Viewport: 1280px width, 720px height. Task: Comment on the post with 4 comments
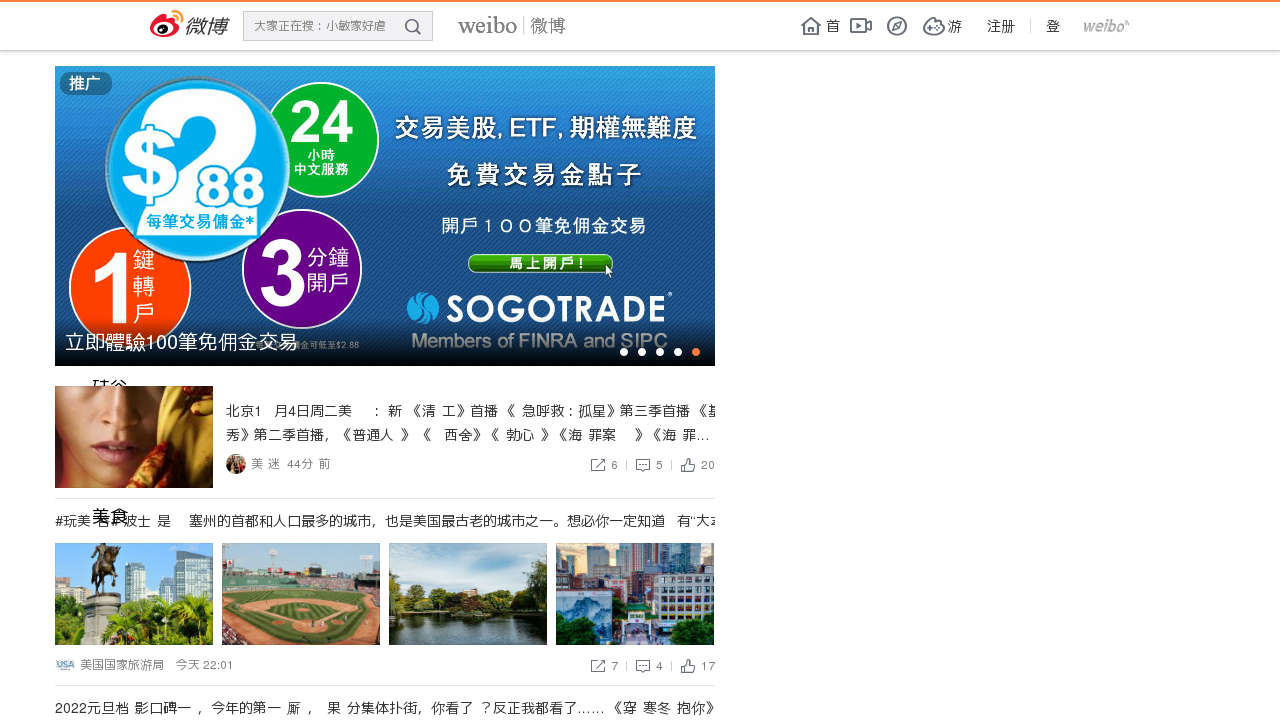(649, 666)
